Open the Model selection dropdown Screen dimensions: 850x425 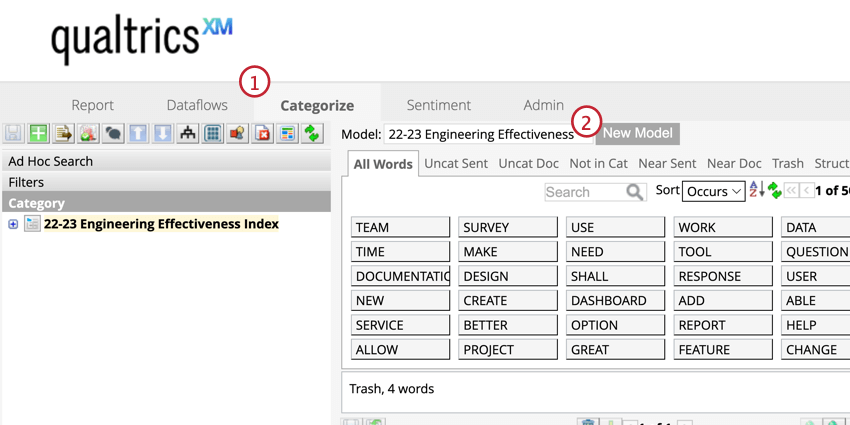click(486, 133)
